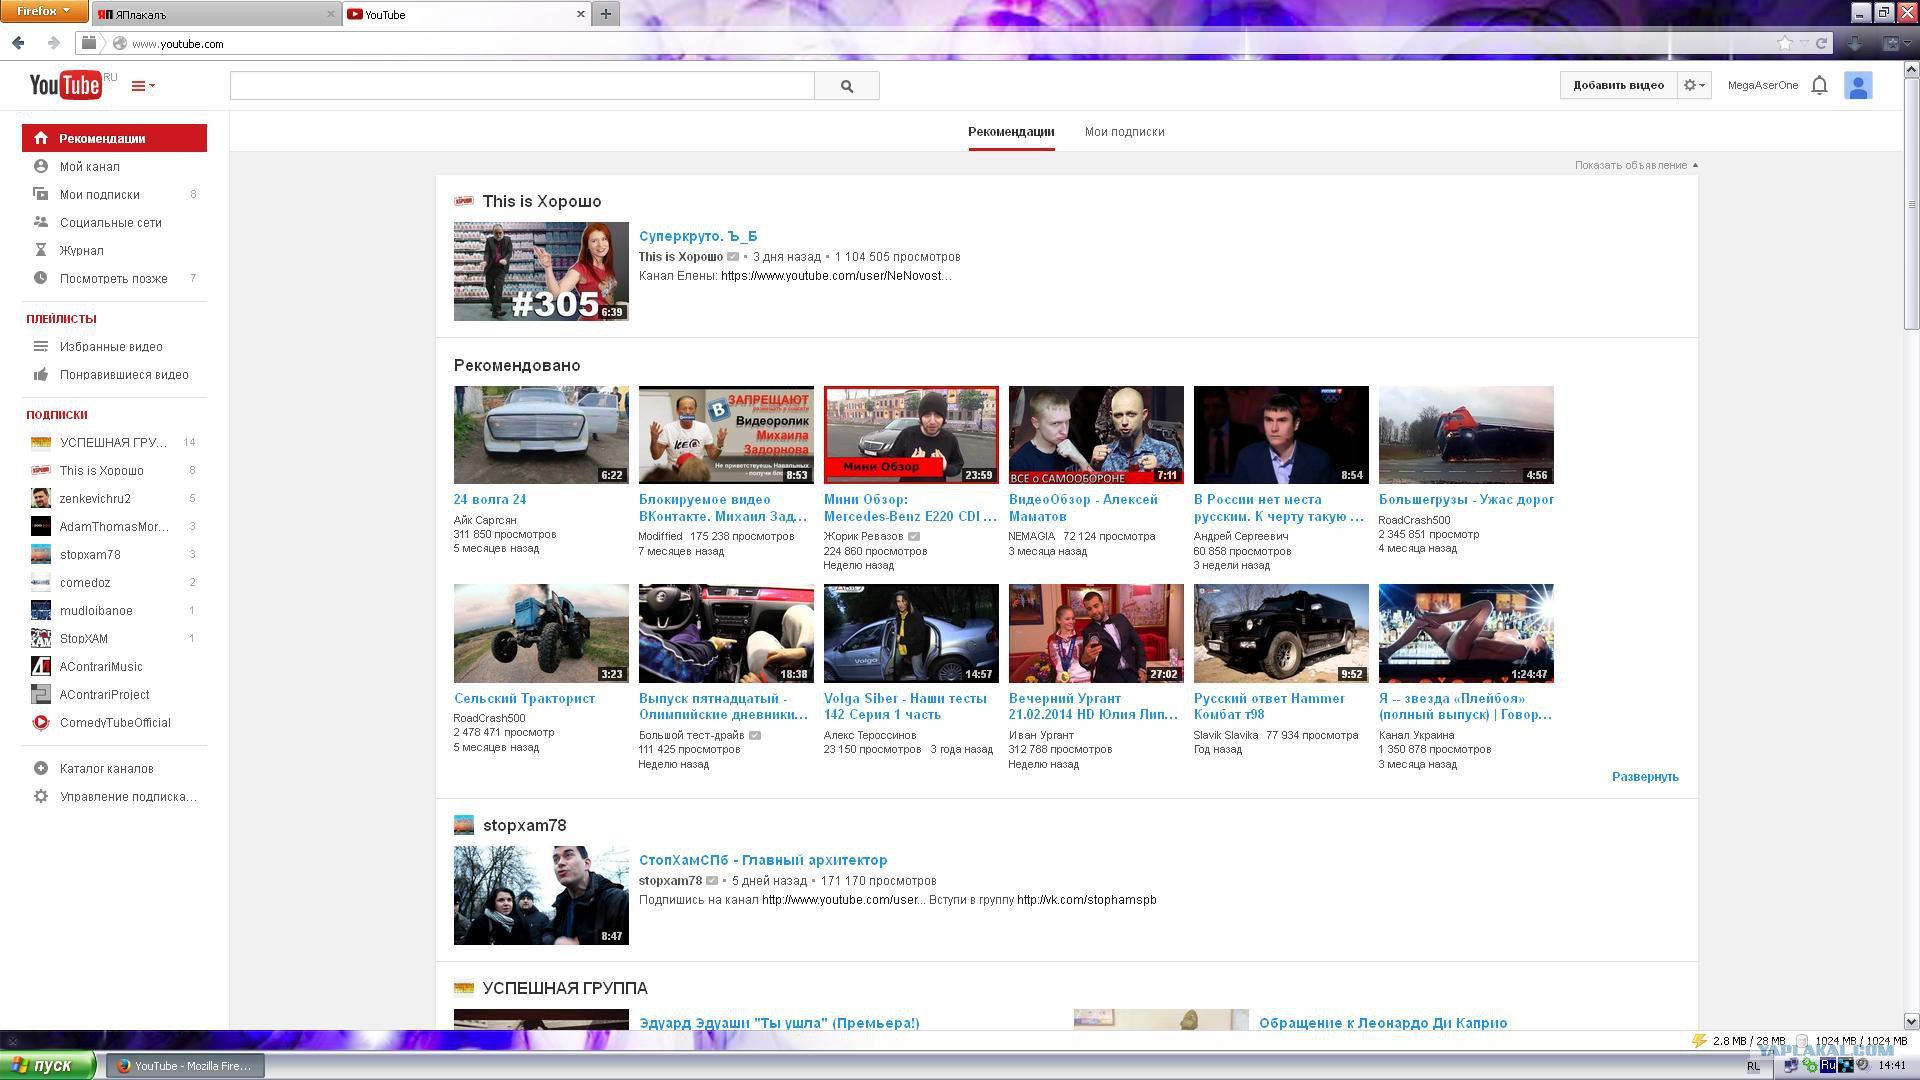
Task: Click the comedoz channel avatar
Action: point(41,582)
